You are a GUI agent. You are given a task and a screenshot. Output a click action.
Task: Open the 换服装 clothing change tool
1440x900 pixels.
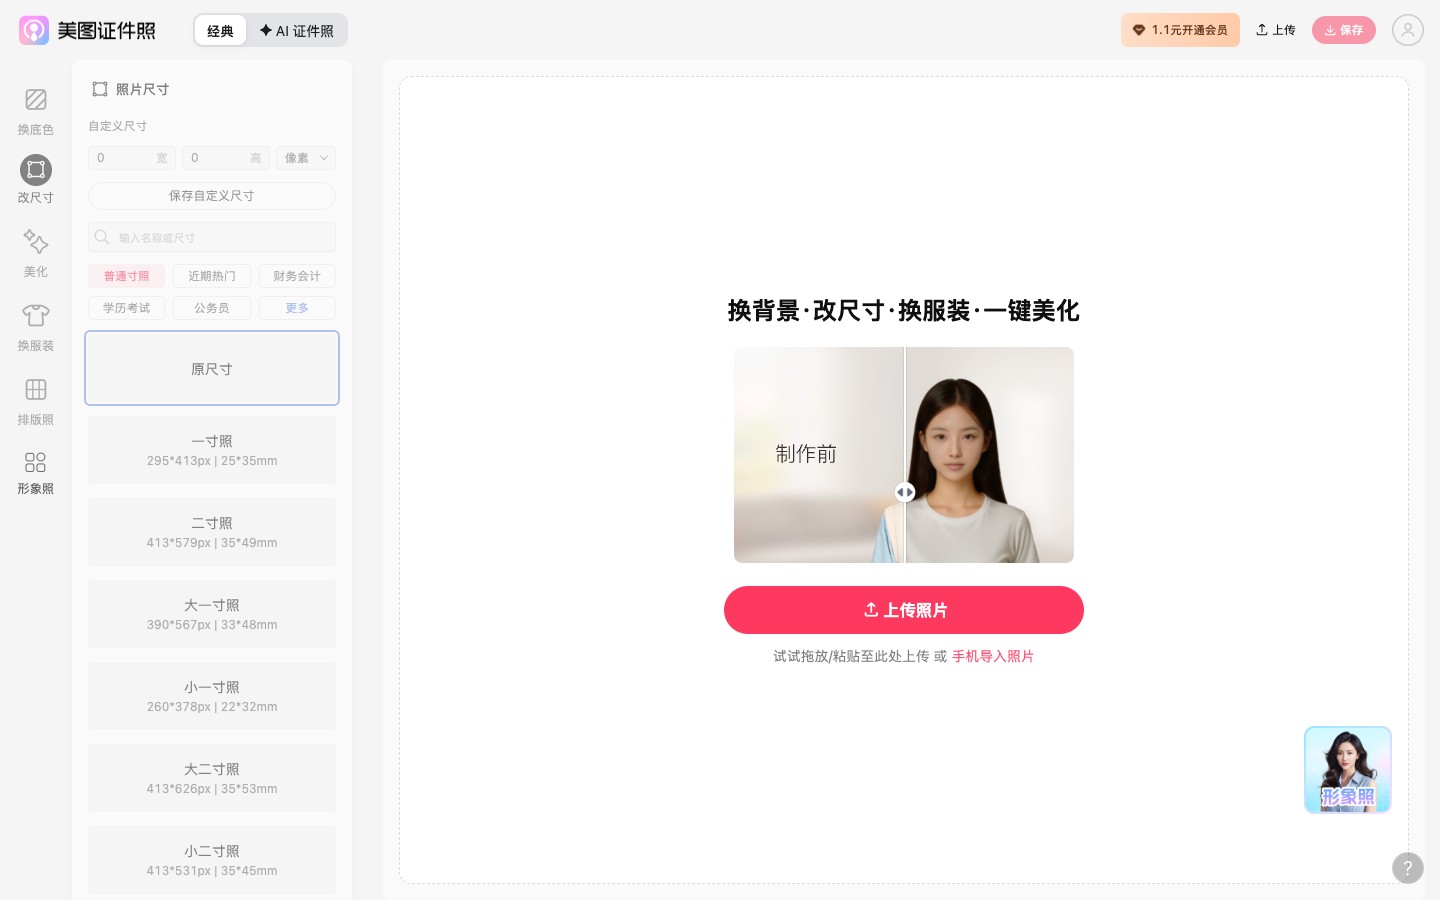(36, 327)
